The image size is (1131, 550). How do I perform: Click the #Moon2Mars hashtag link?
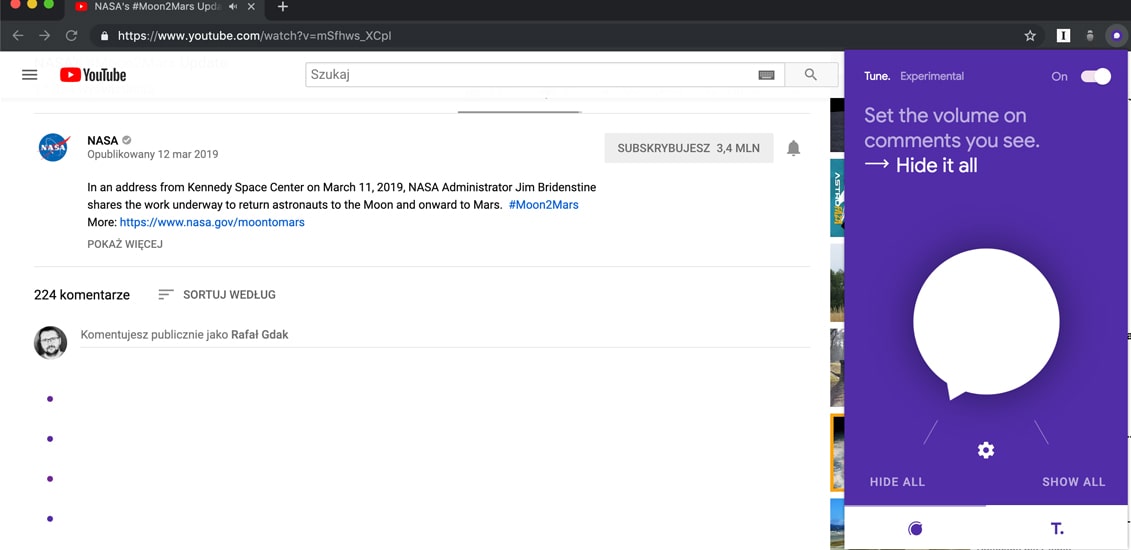point(543,205)
